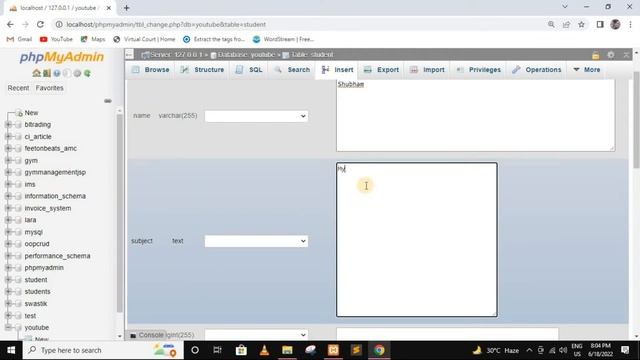Viewport: 640px width, 360px height.
Task: Open Maps bookmark in bookmarks bar
Action: (x=93, y=39)
